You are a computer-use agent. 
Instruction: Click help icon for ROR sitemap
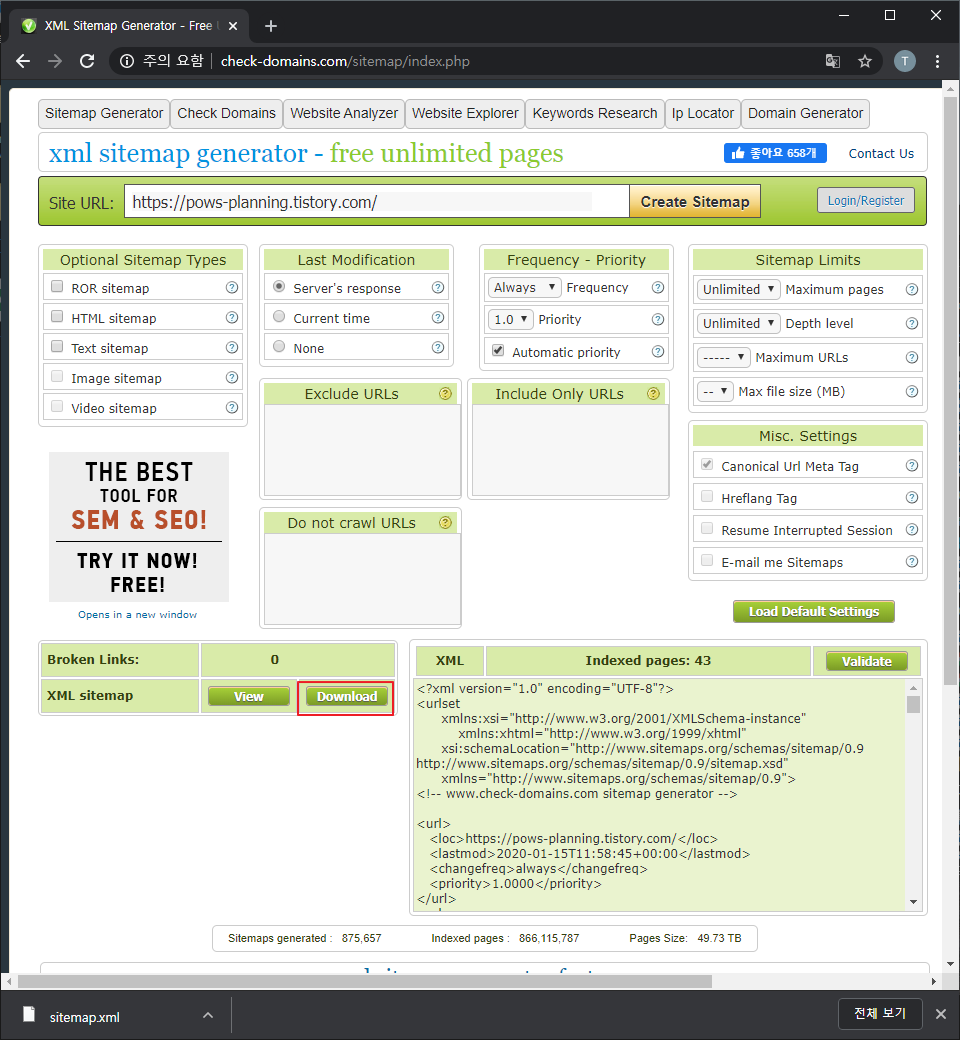pos(232,287)
